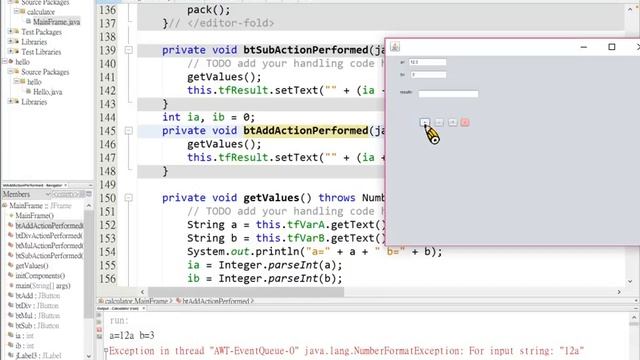640x360 pixels.
Task: Click the 'a=12a b=3' output line
Action: [x=132, y=336]
